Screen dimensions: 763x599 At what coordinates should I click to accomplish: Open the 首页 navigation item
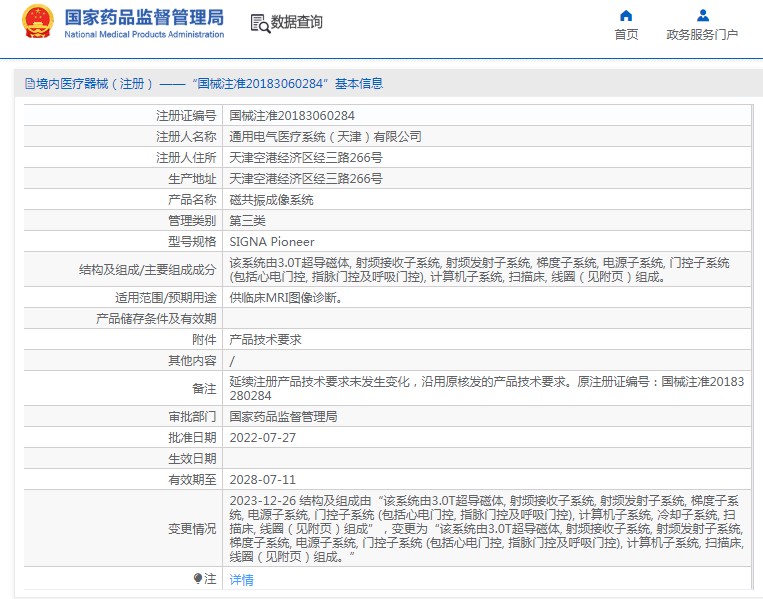point(626,35)
